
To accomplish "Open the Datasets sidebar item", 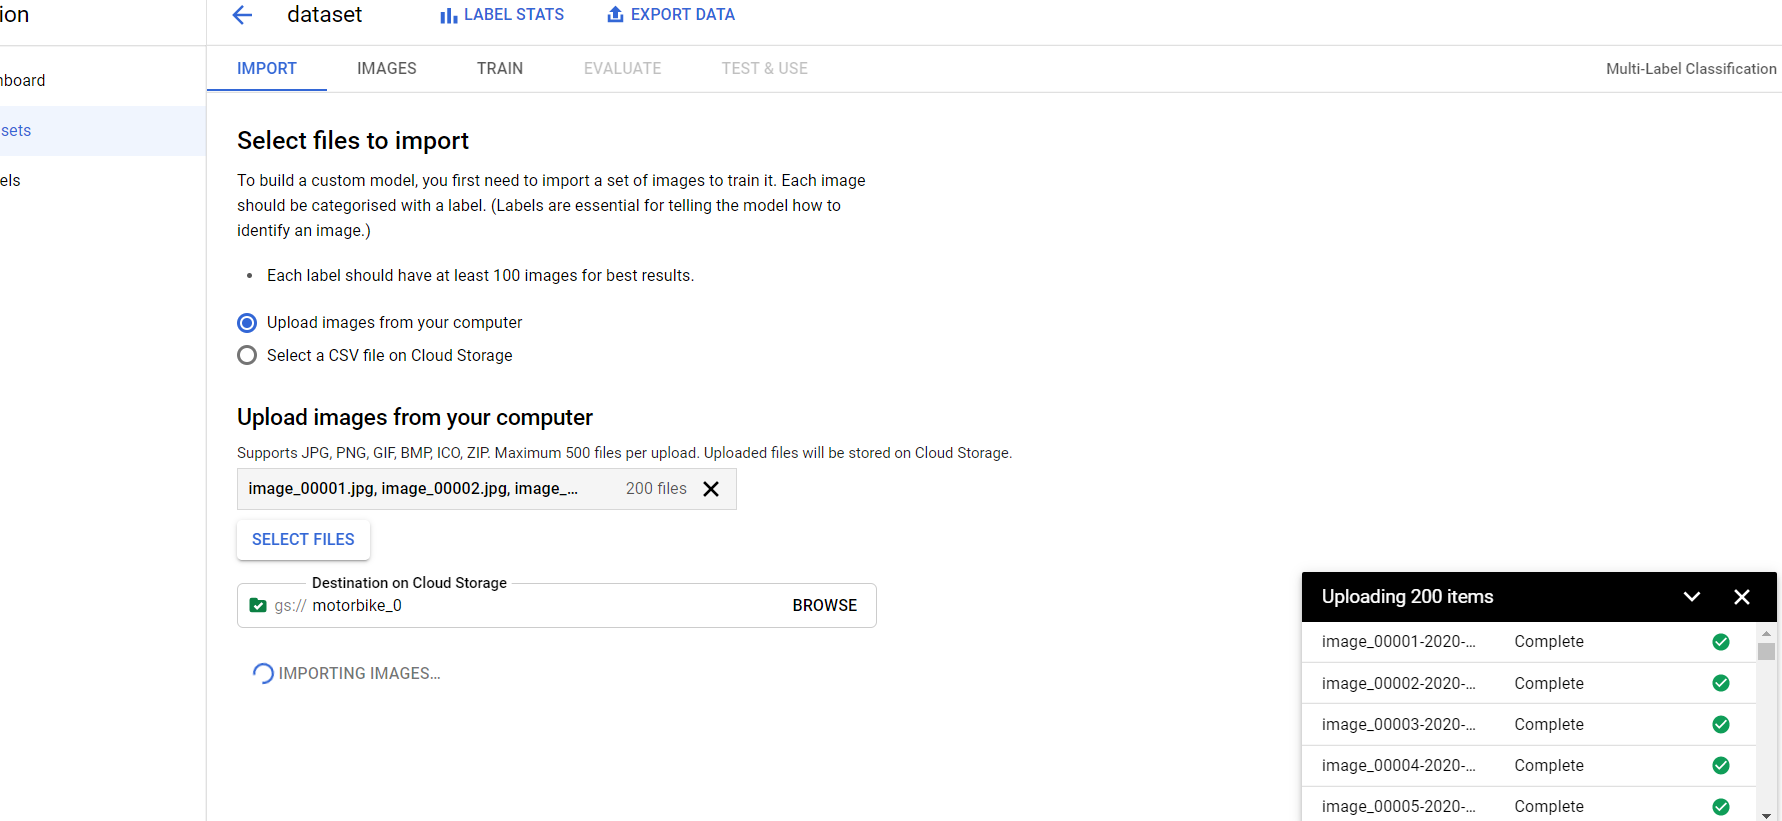I will pyautogui.click(x=103, y=131).
